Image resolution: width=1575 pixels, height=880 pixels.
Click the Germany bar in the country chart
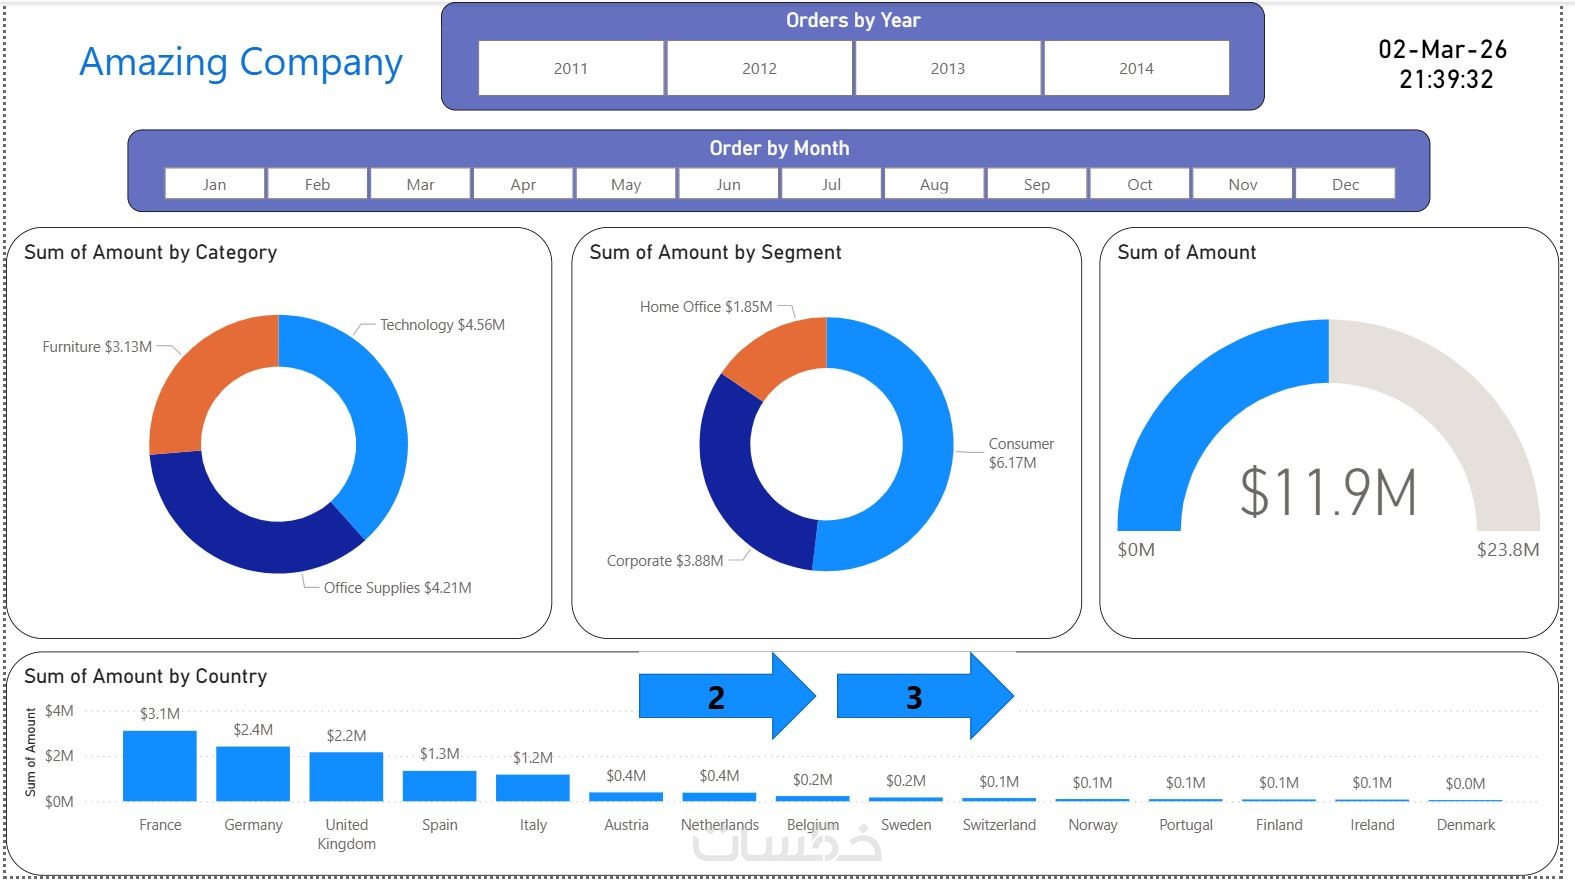(253, 774)
